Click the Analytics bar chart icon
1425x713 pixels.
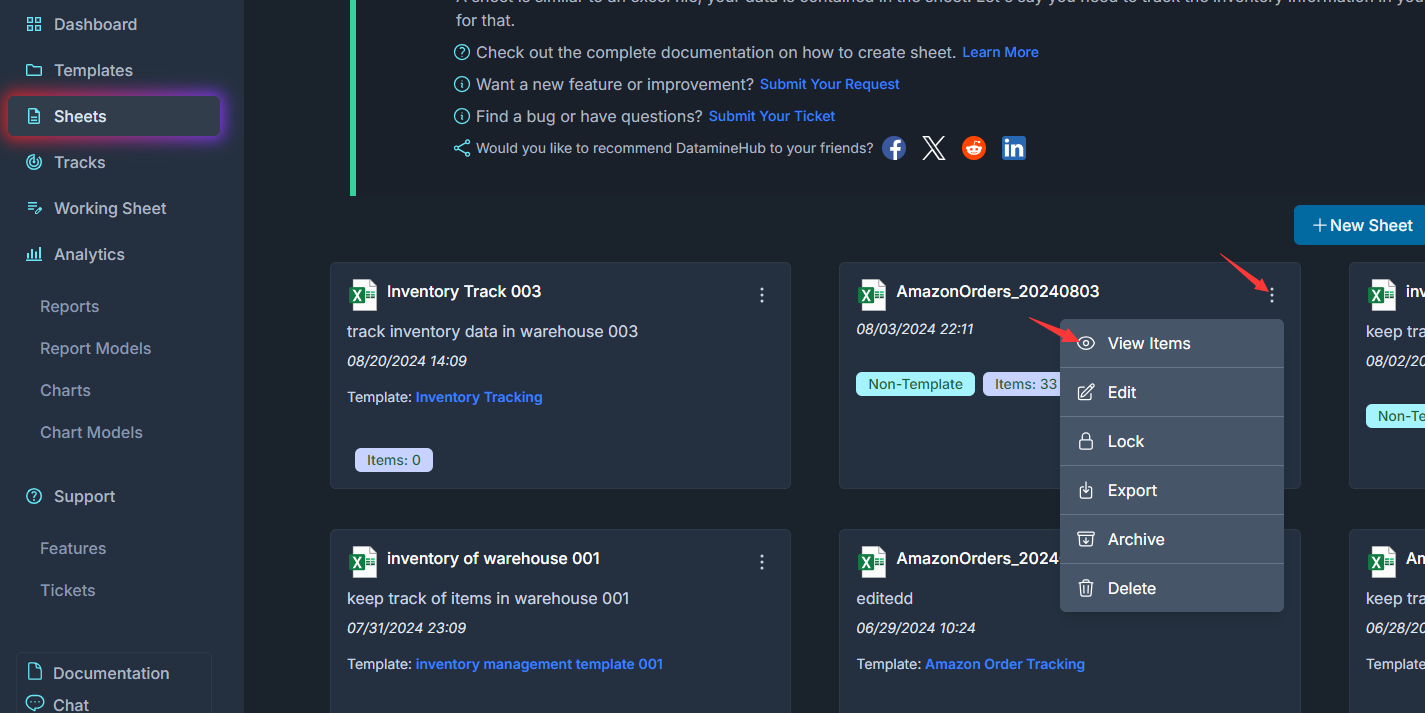(x=34, y=254)
